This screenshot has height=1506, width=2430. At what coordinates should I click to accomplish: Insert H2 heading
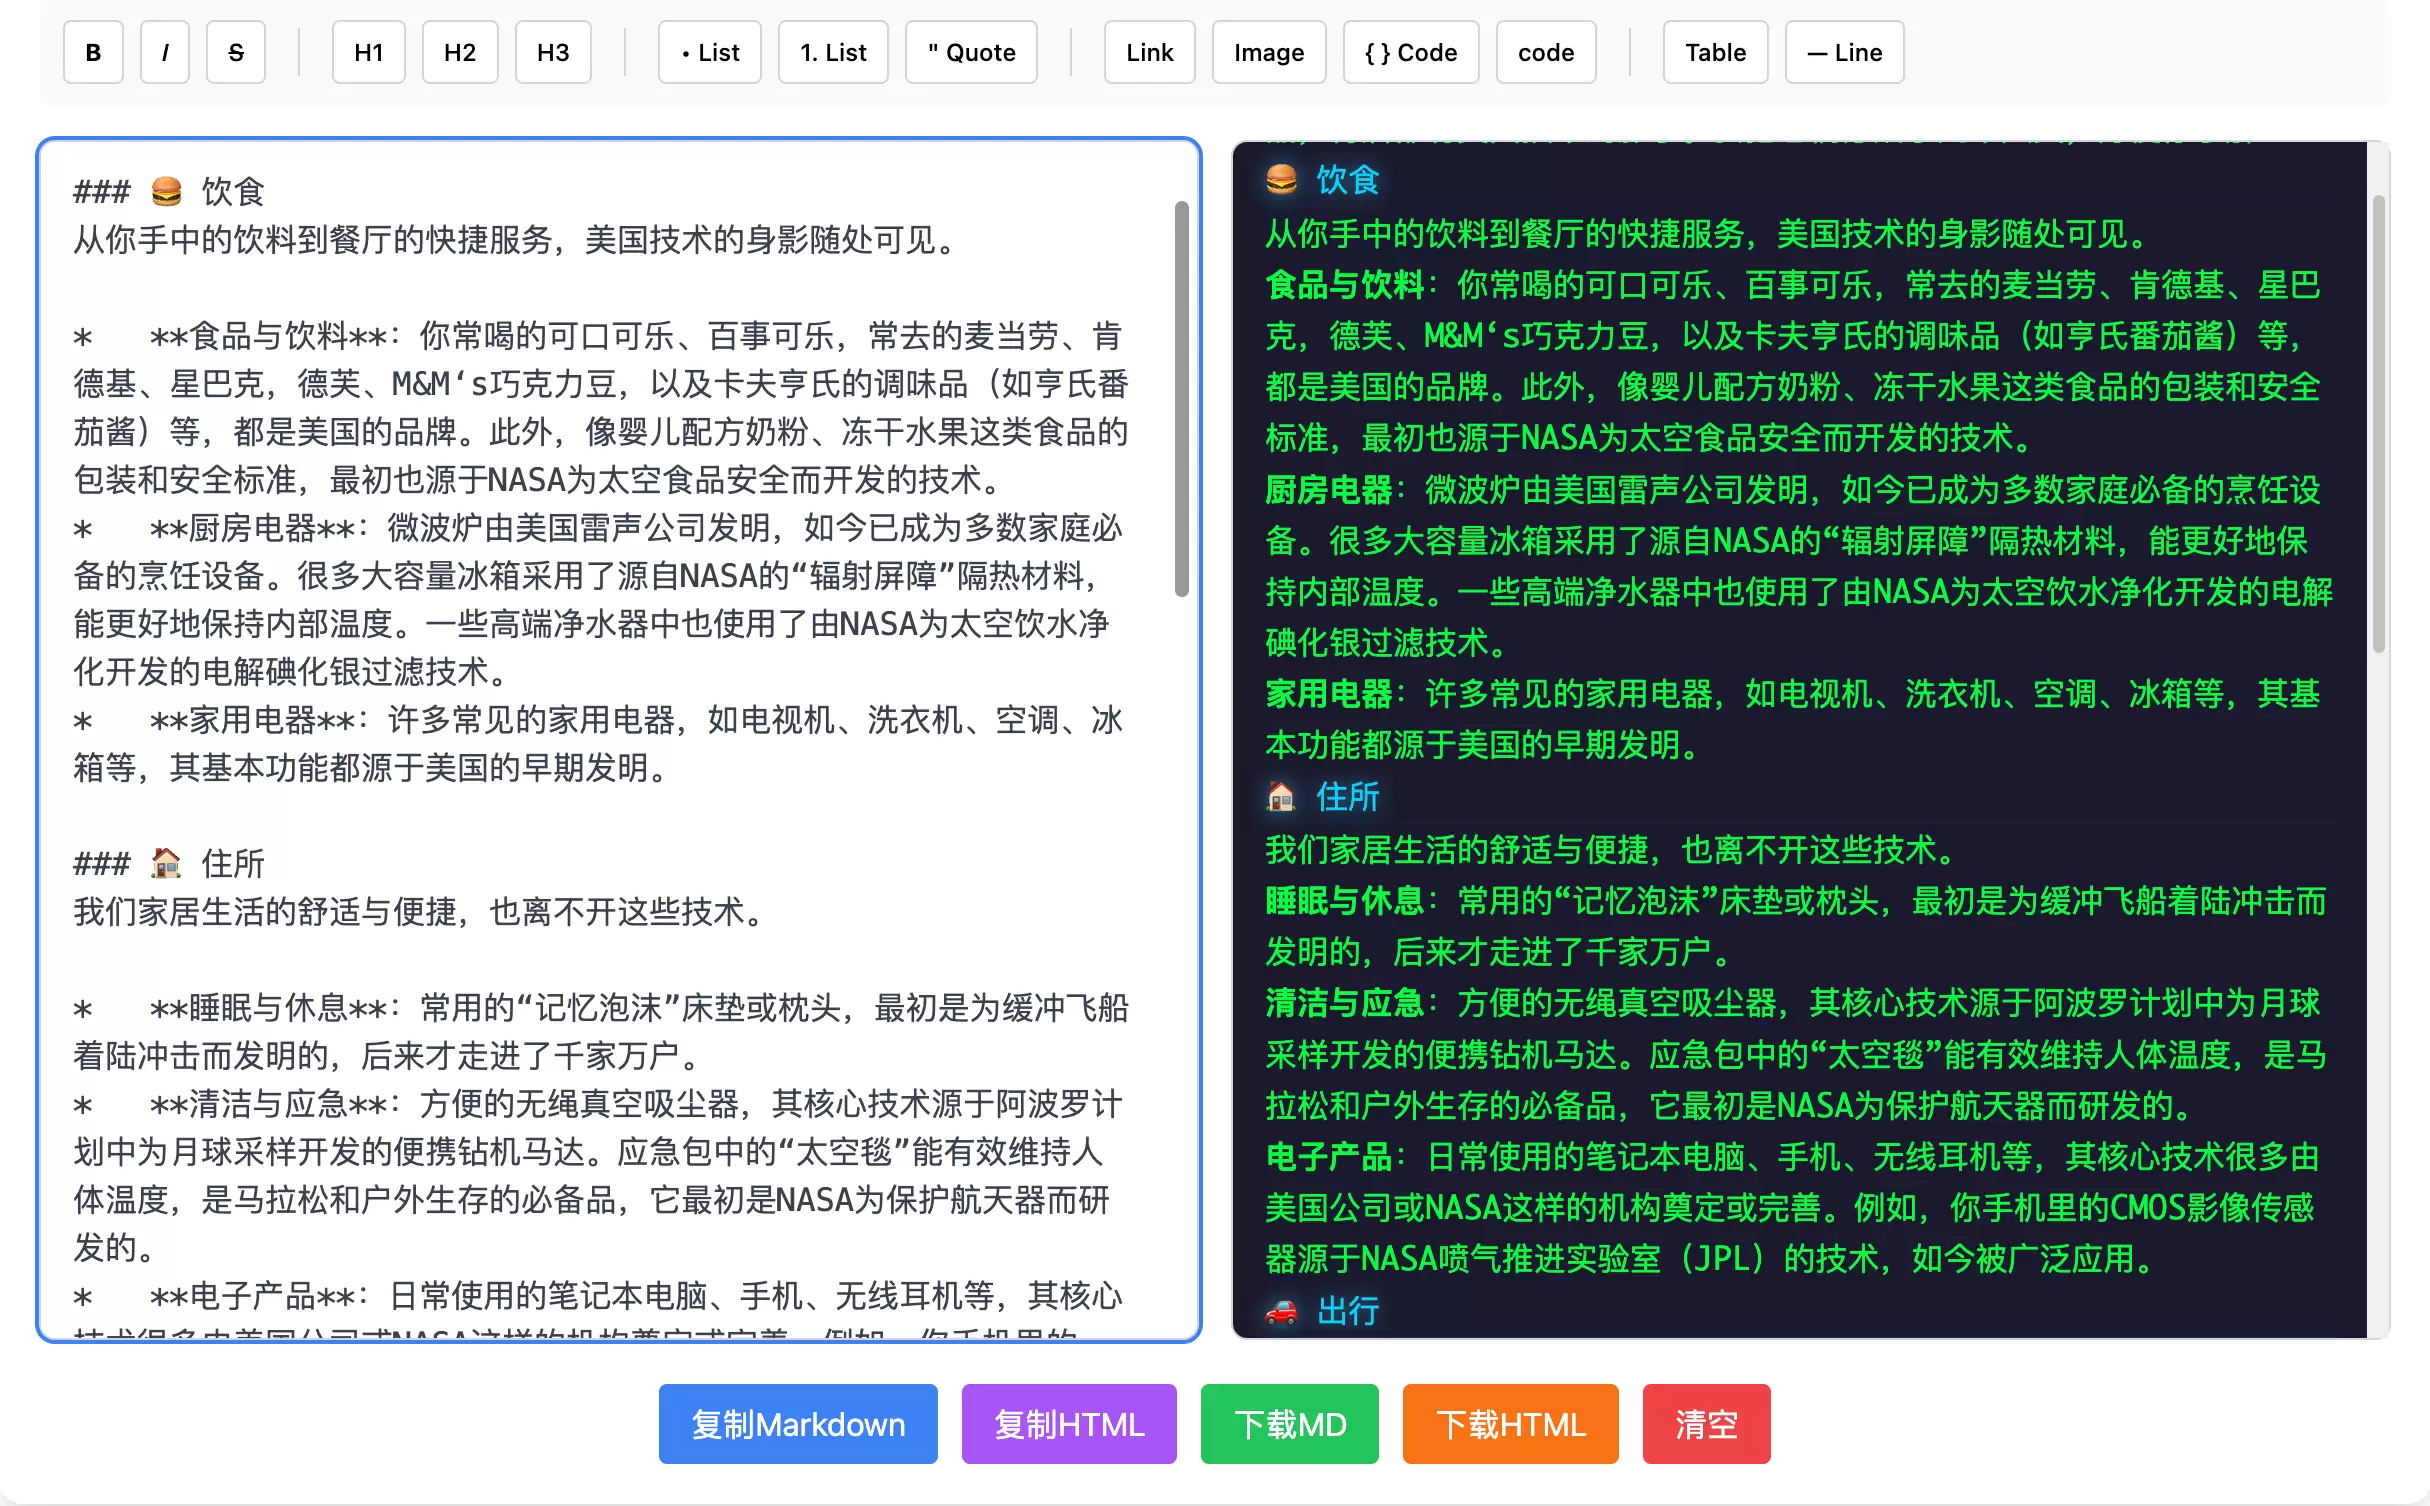pyautogui.click(x=460, y=52)
